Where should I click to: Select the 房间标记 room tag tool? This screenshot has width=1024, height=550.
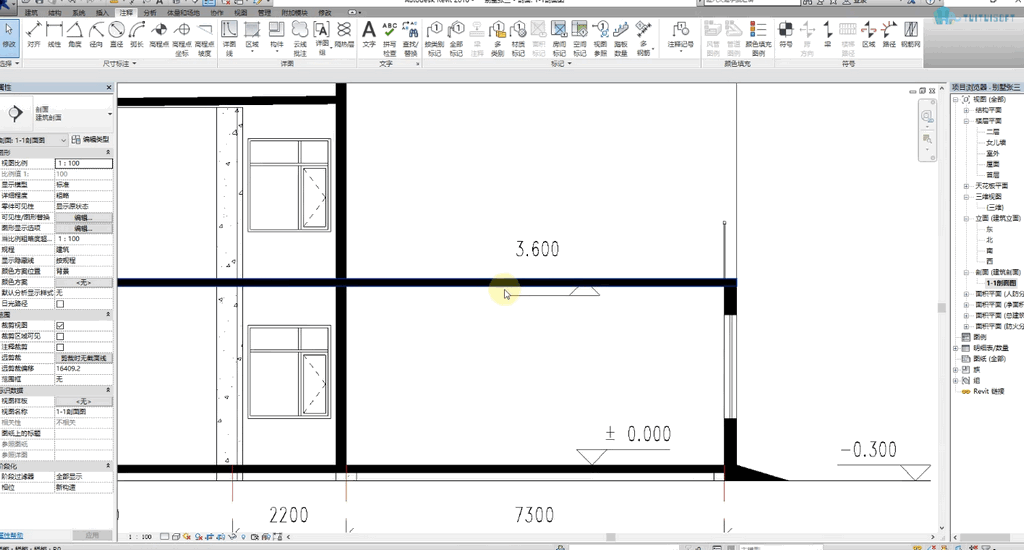coord(559,39)
